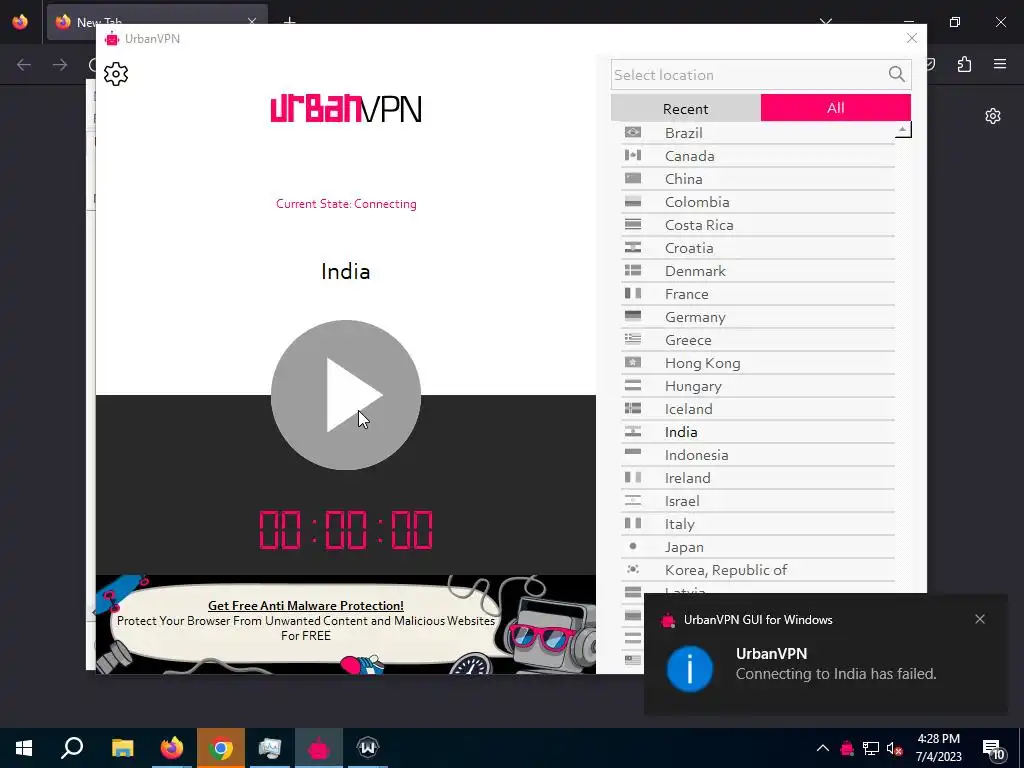Open Windows taskbar search
The image size is (1024, 768).
tap(72, 748)
